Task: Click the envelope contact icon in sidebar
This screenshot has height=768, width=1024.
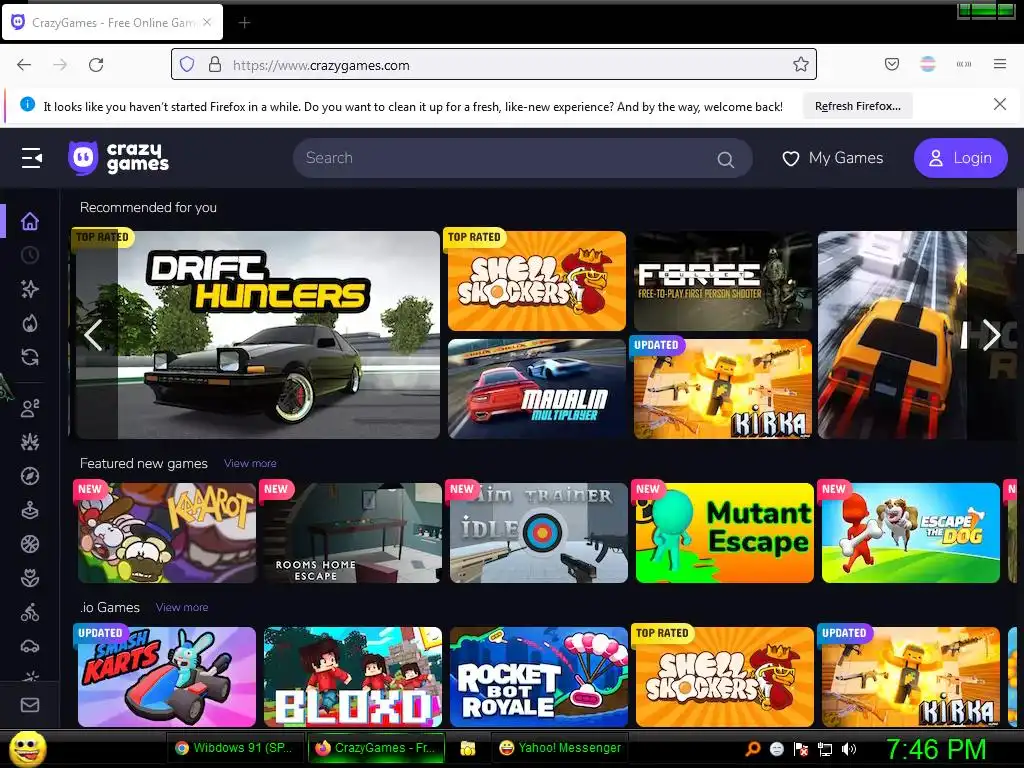Action: click(30, 705)
